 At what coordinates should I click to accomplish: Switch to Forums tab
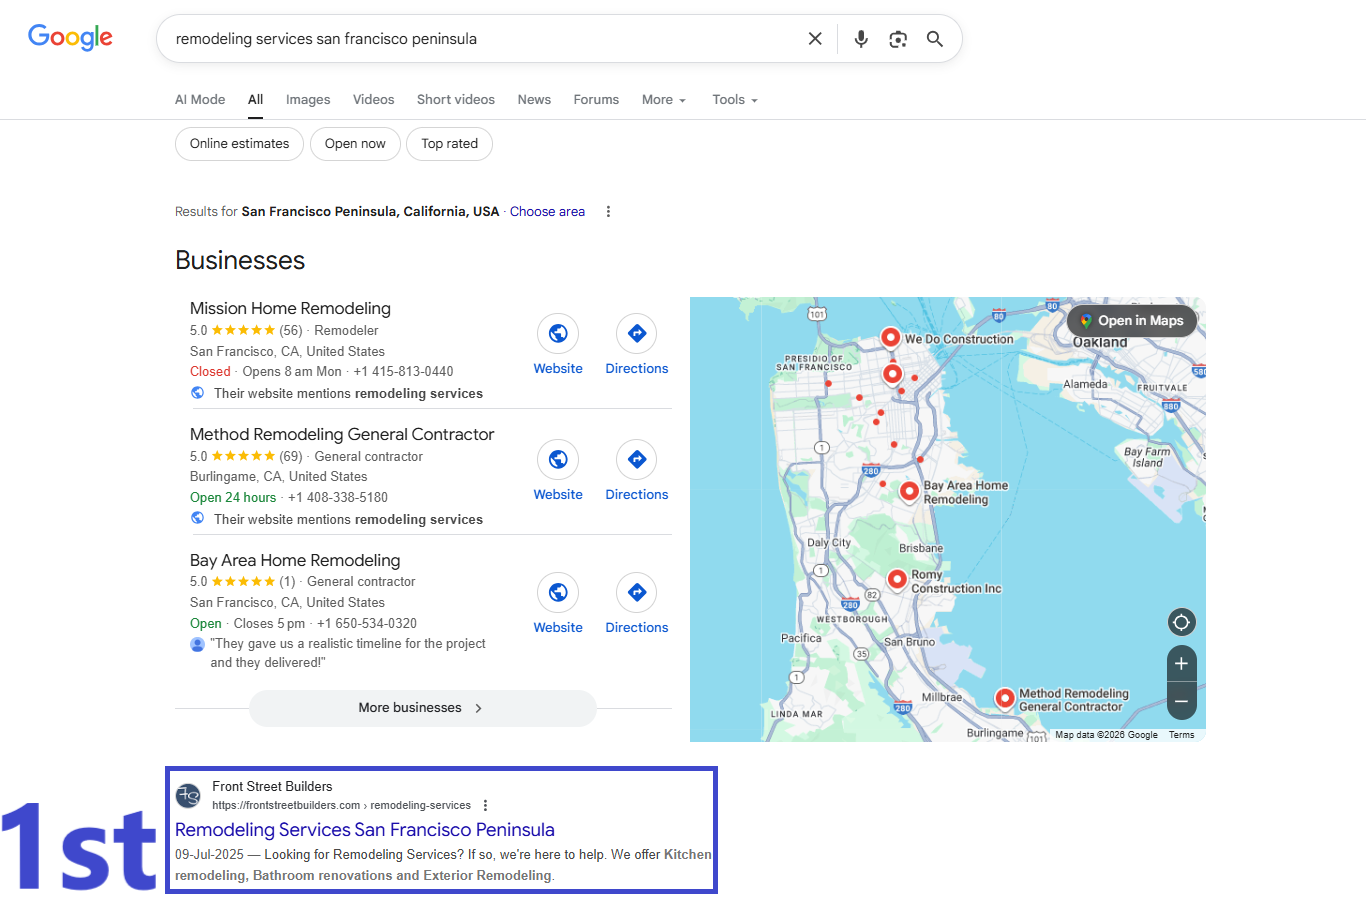point(596,100)
